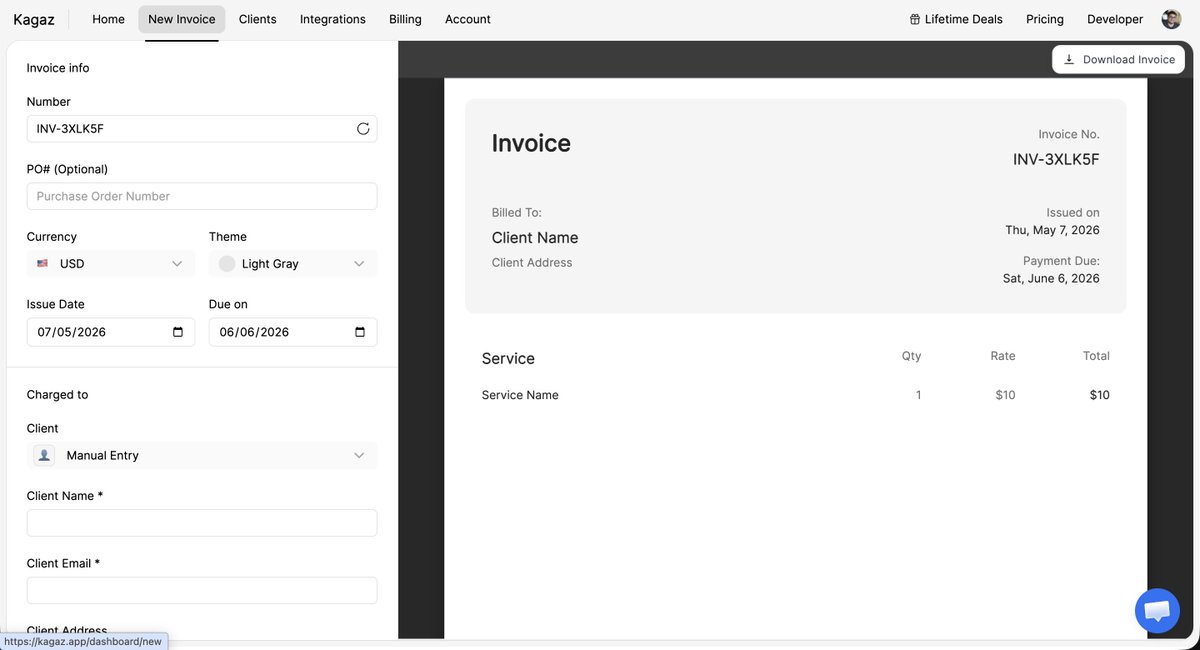Click the Invoice No. label in preview

click(x=1069, y=134)
